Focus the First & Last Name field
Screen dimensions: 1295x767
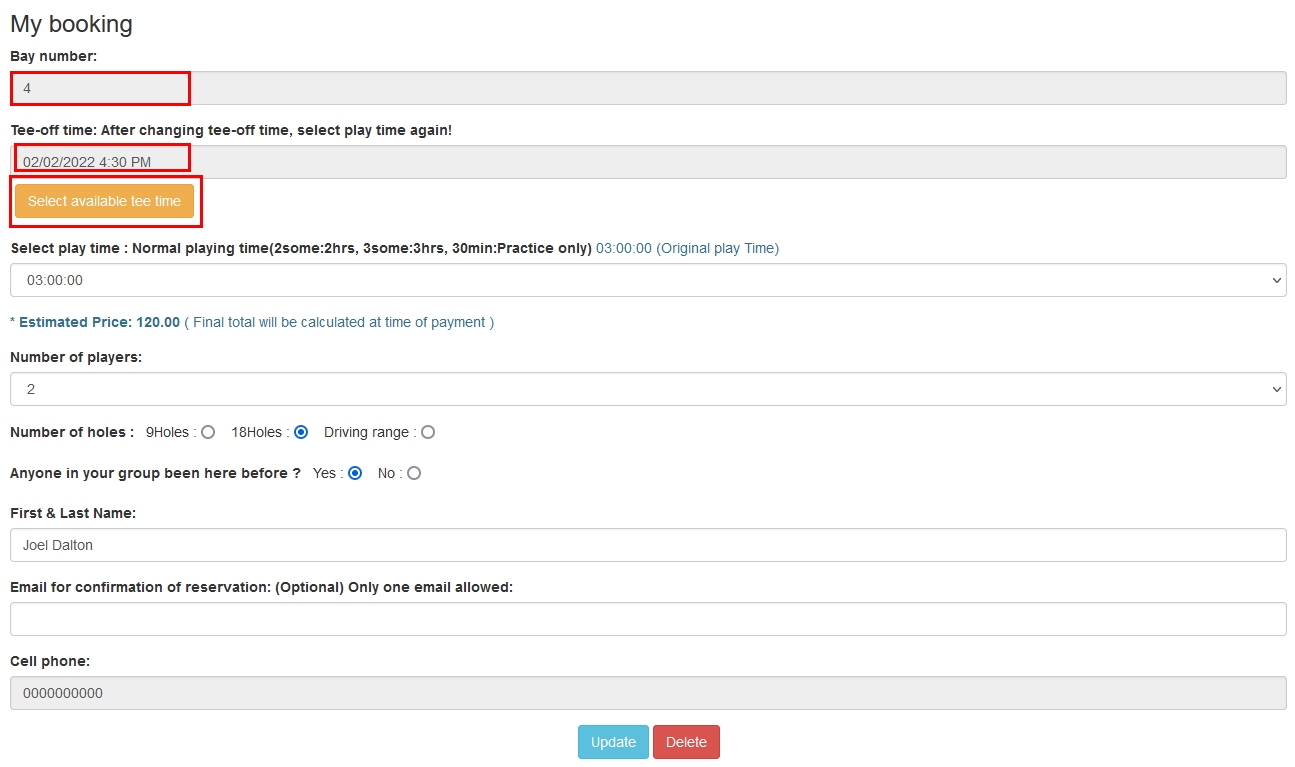pos(647,545)
